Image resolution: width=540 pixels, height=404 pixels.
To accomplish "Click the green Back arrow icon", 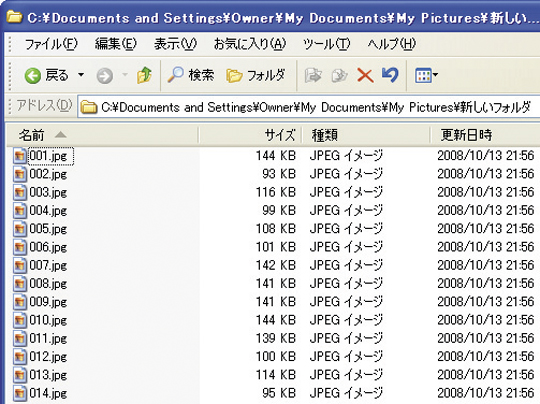I will pyautogui.click(x=33, y=75).
